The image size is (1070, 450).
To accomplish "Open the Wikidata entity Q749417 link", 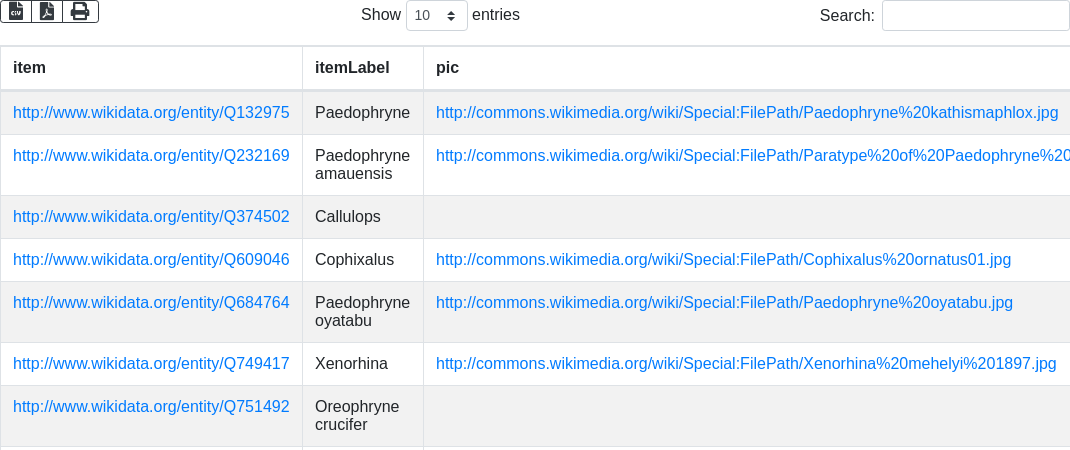I will (x=151, y=364).
